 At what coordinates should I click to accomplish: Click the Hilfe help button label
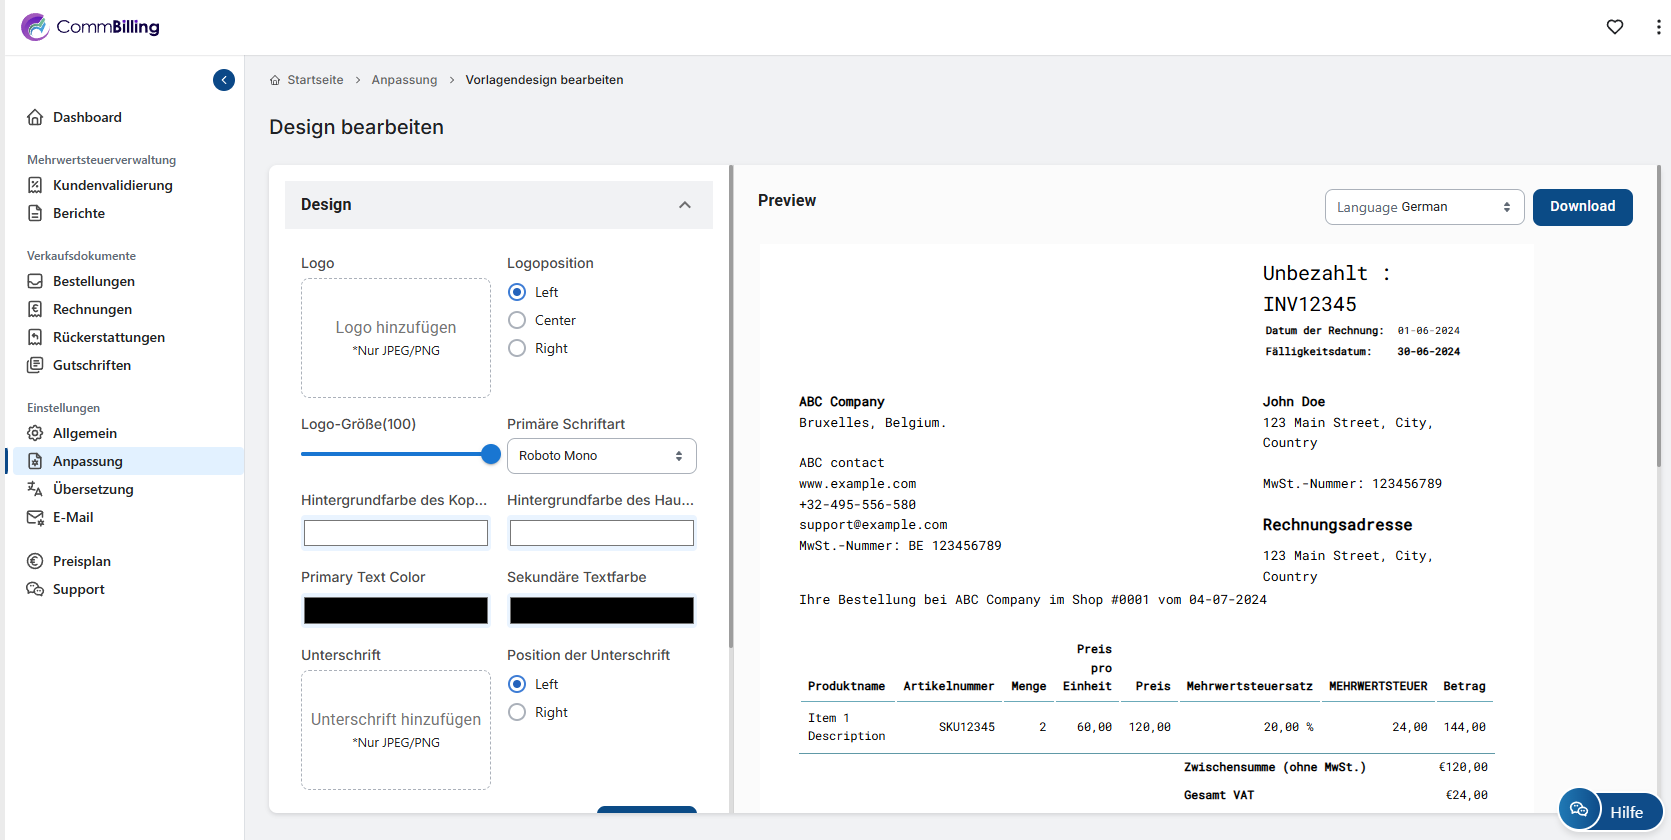[x=1626, y=812]
